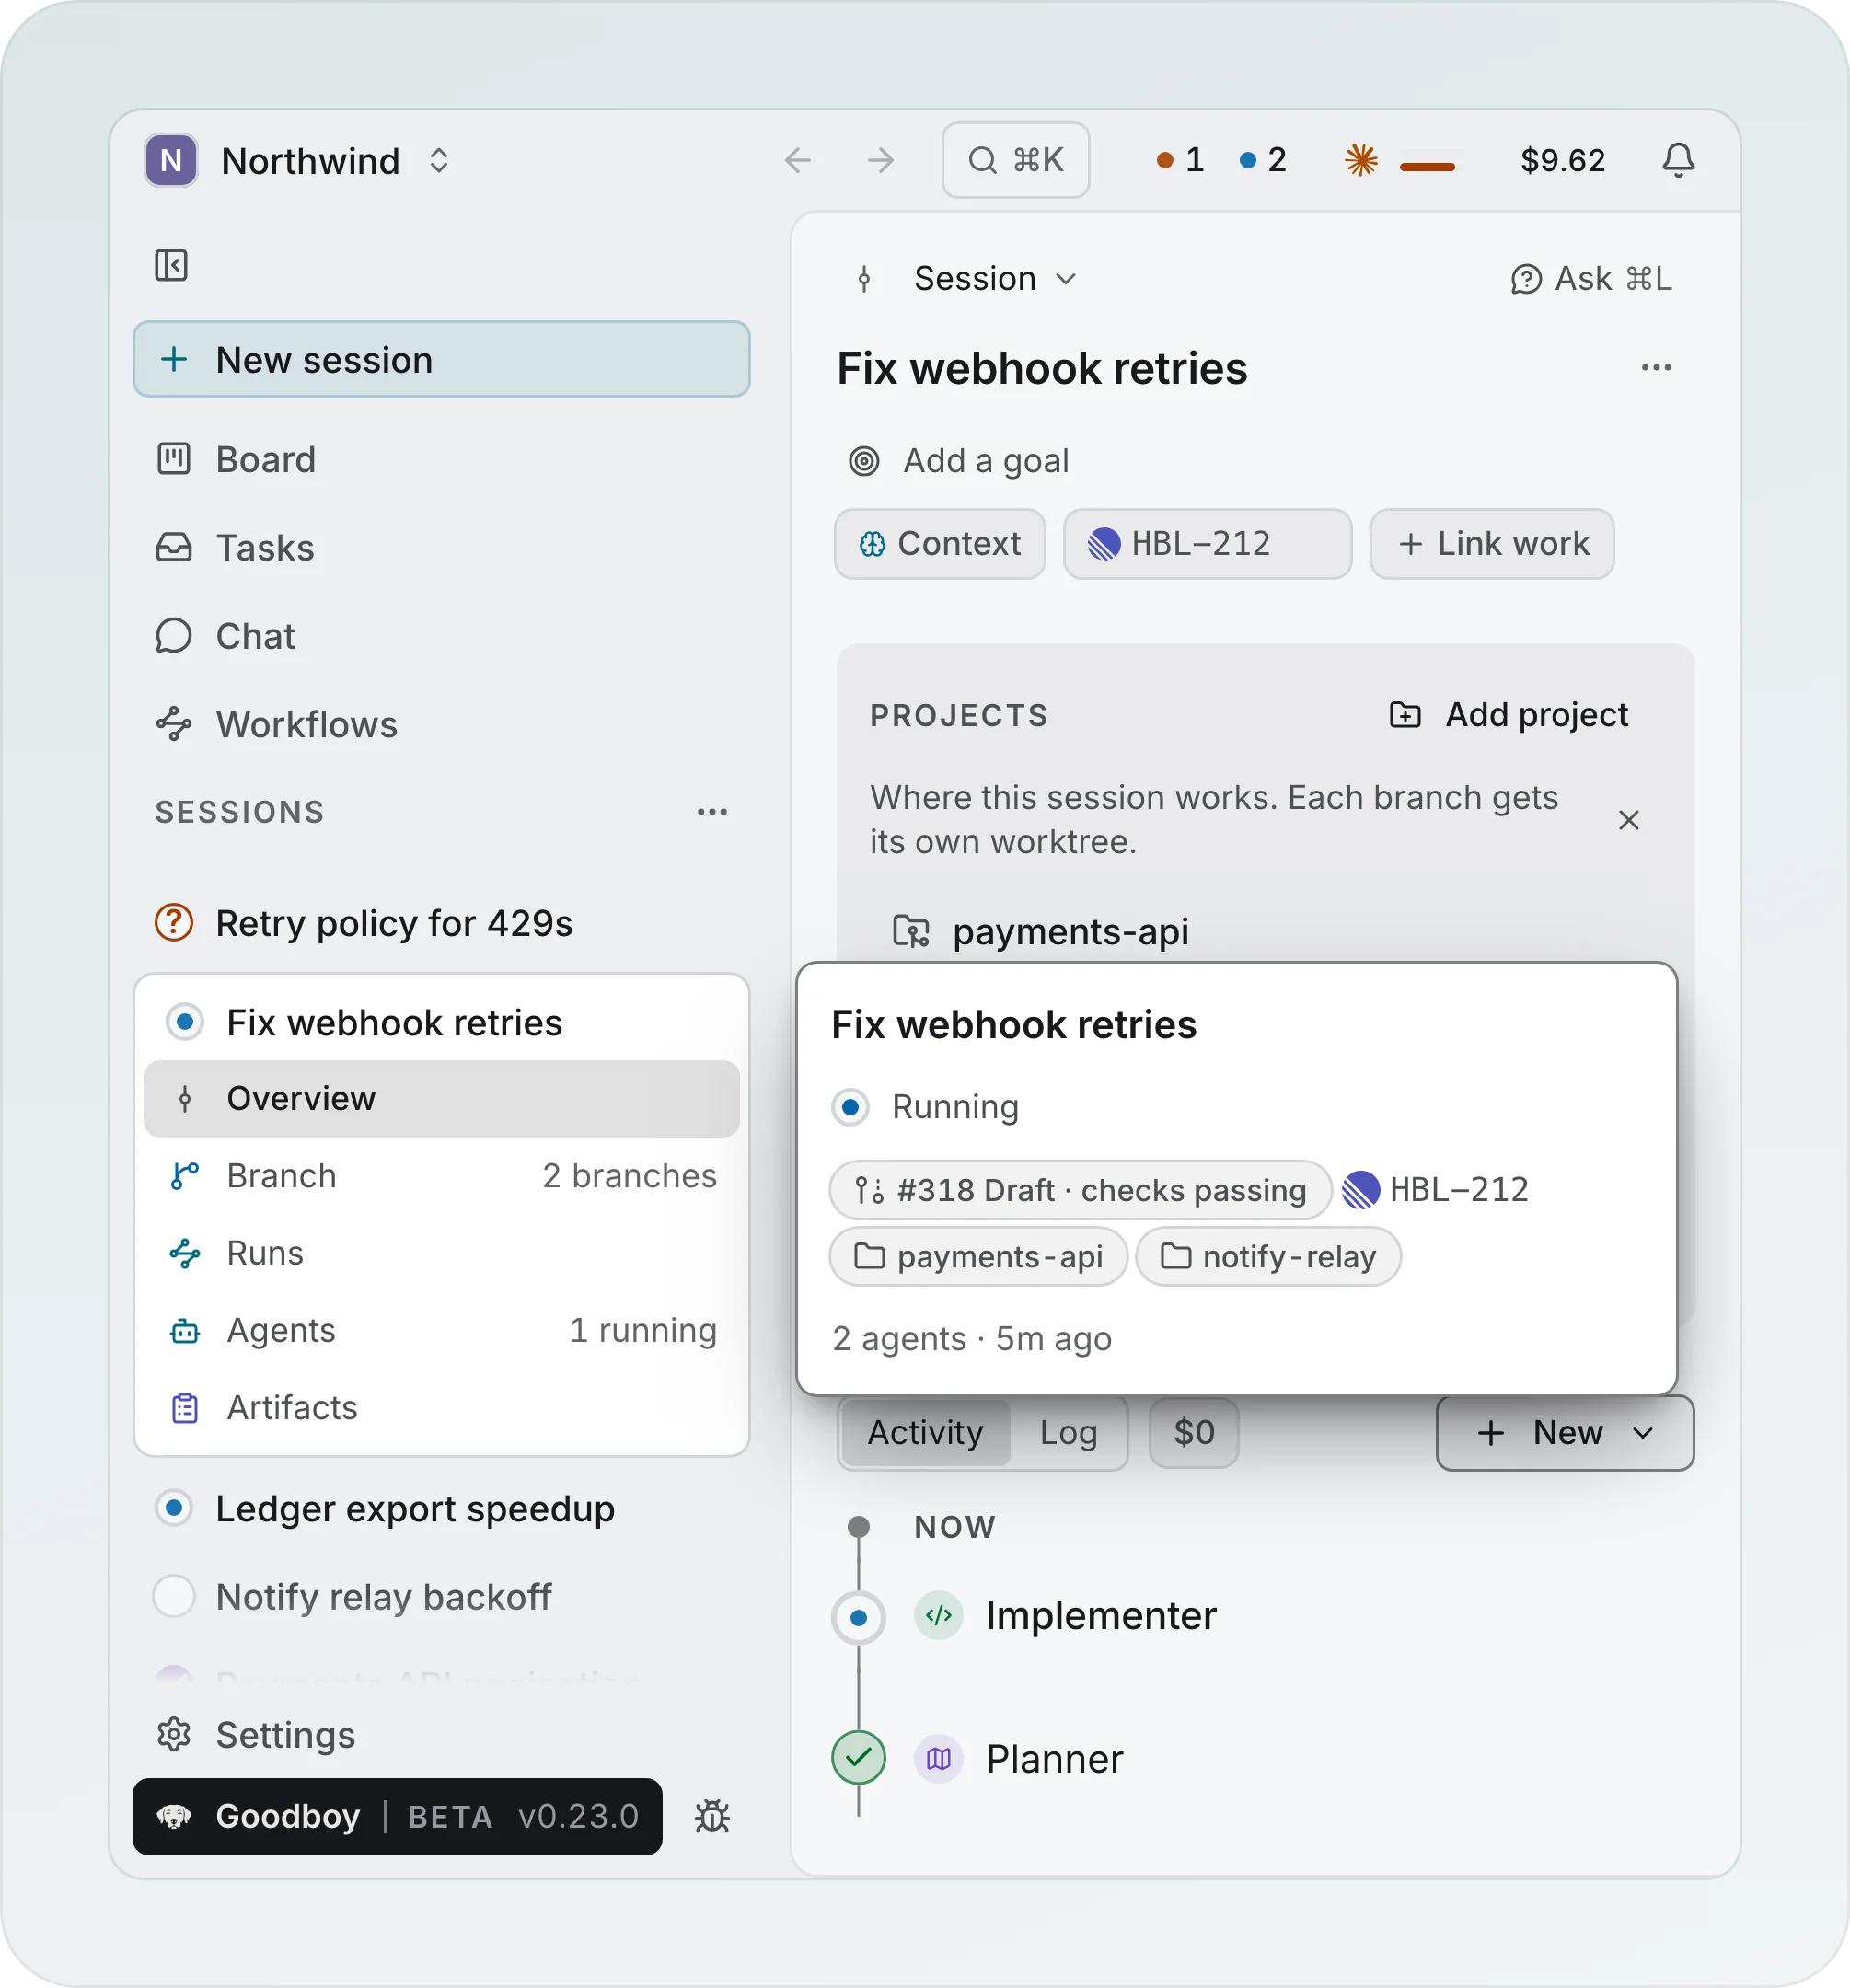Viewport: 1850px width, 1988px height.
Task: Open the Northwind workspace switcher
Action: coord(300,160)
